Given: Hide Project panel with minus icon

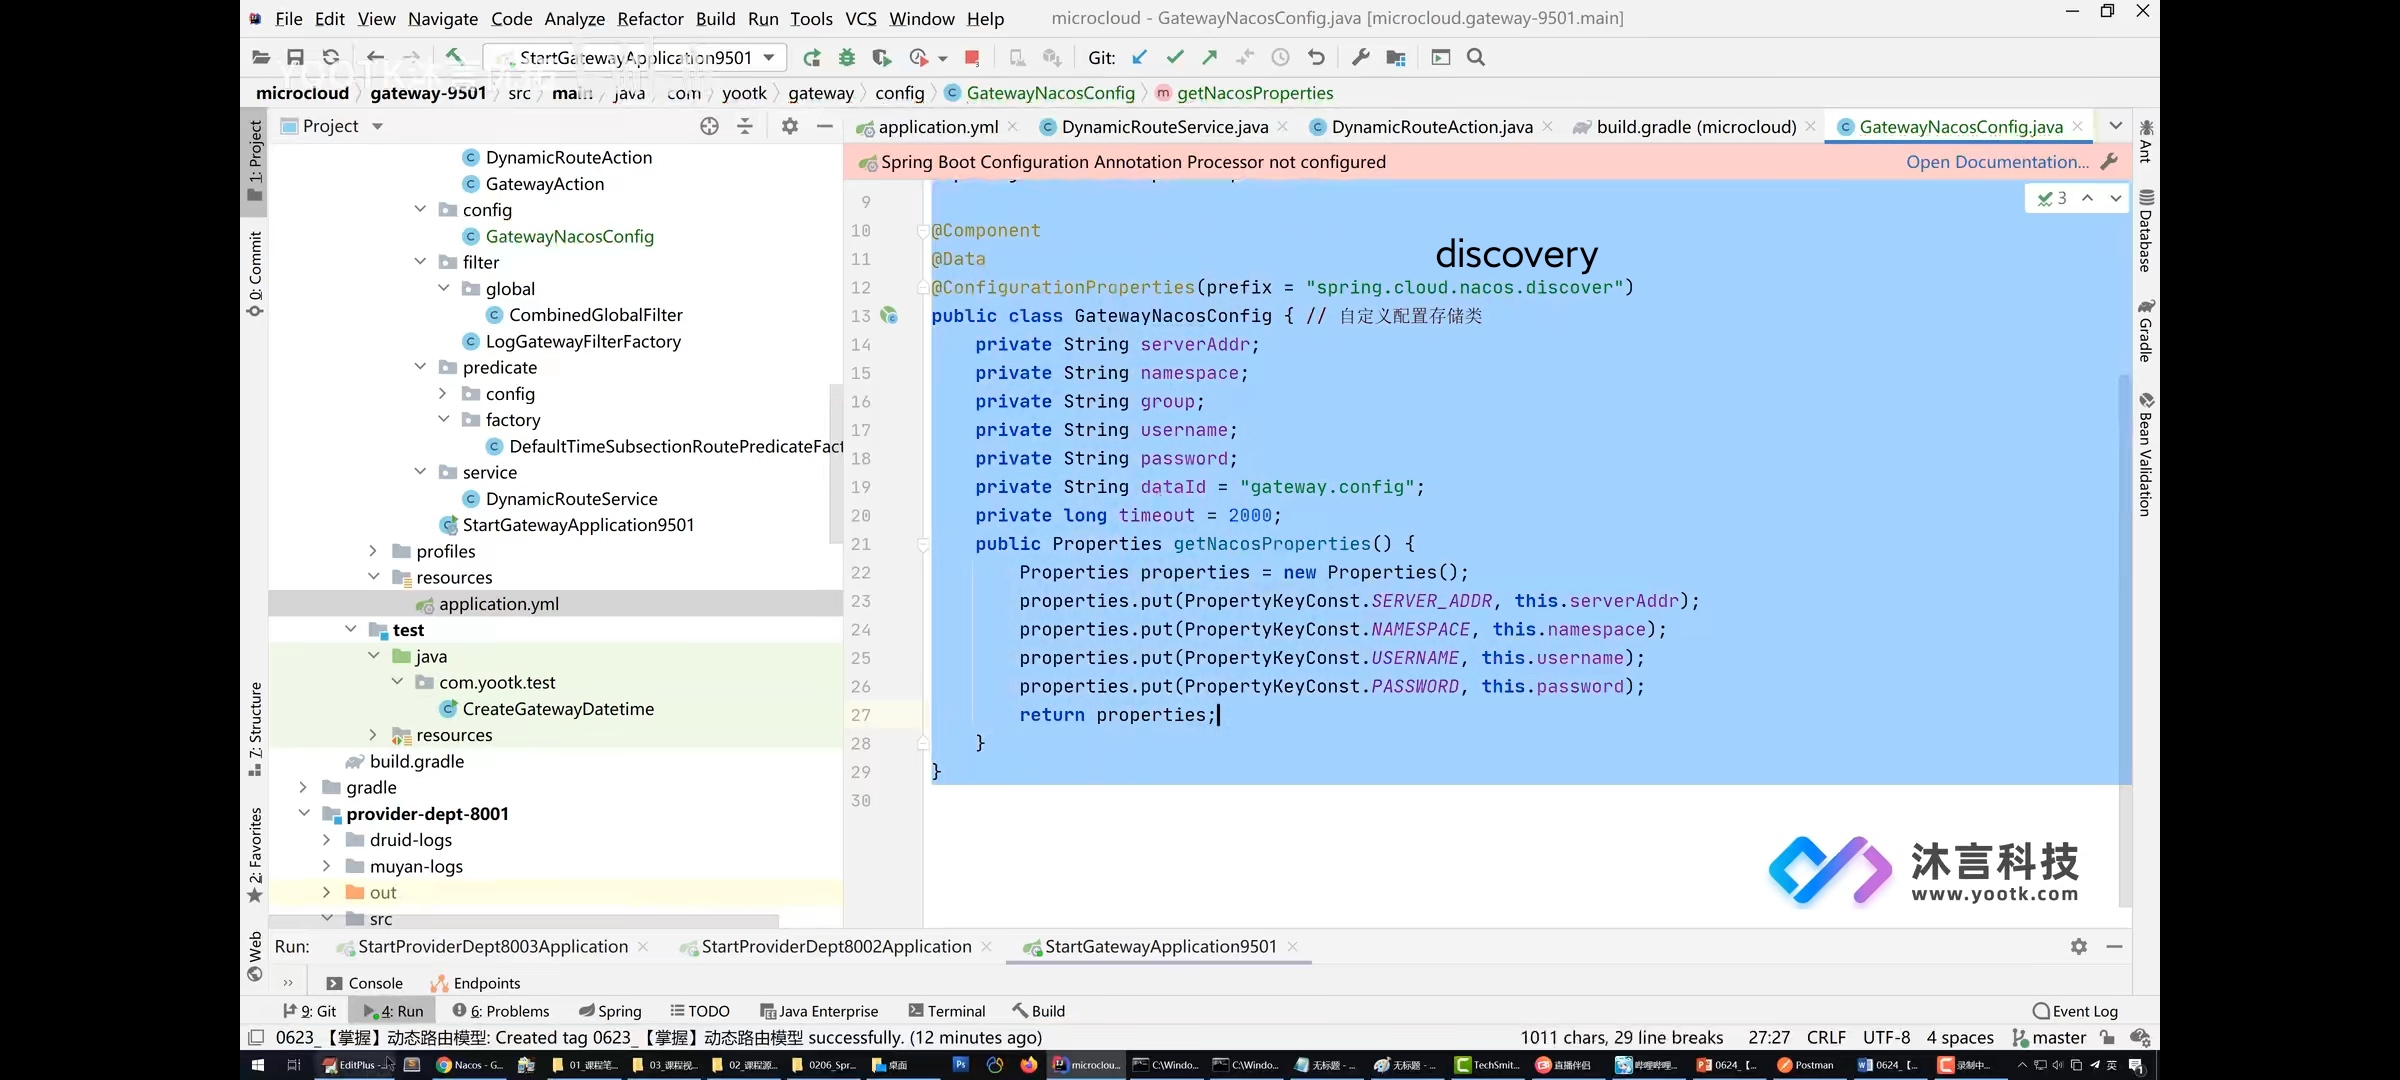Looking at the screenshot, I should pyautogui.click(x=825, y=126).
